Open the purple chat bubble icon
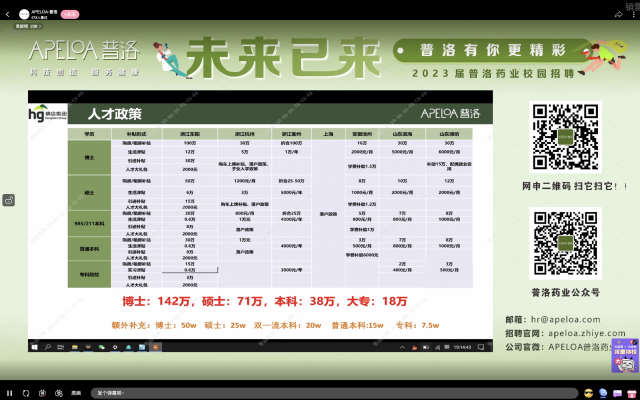640x400 pixels. [617, 393]
